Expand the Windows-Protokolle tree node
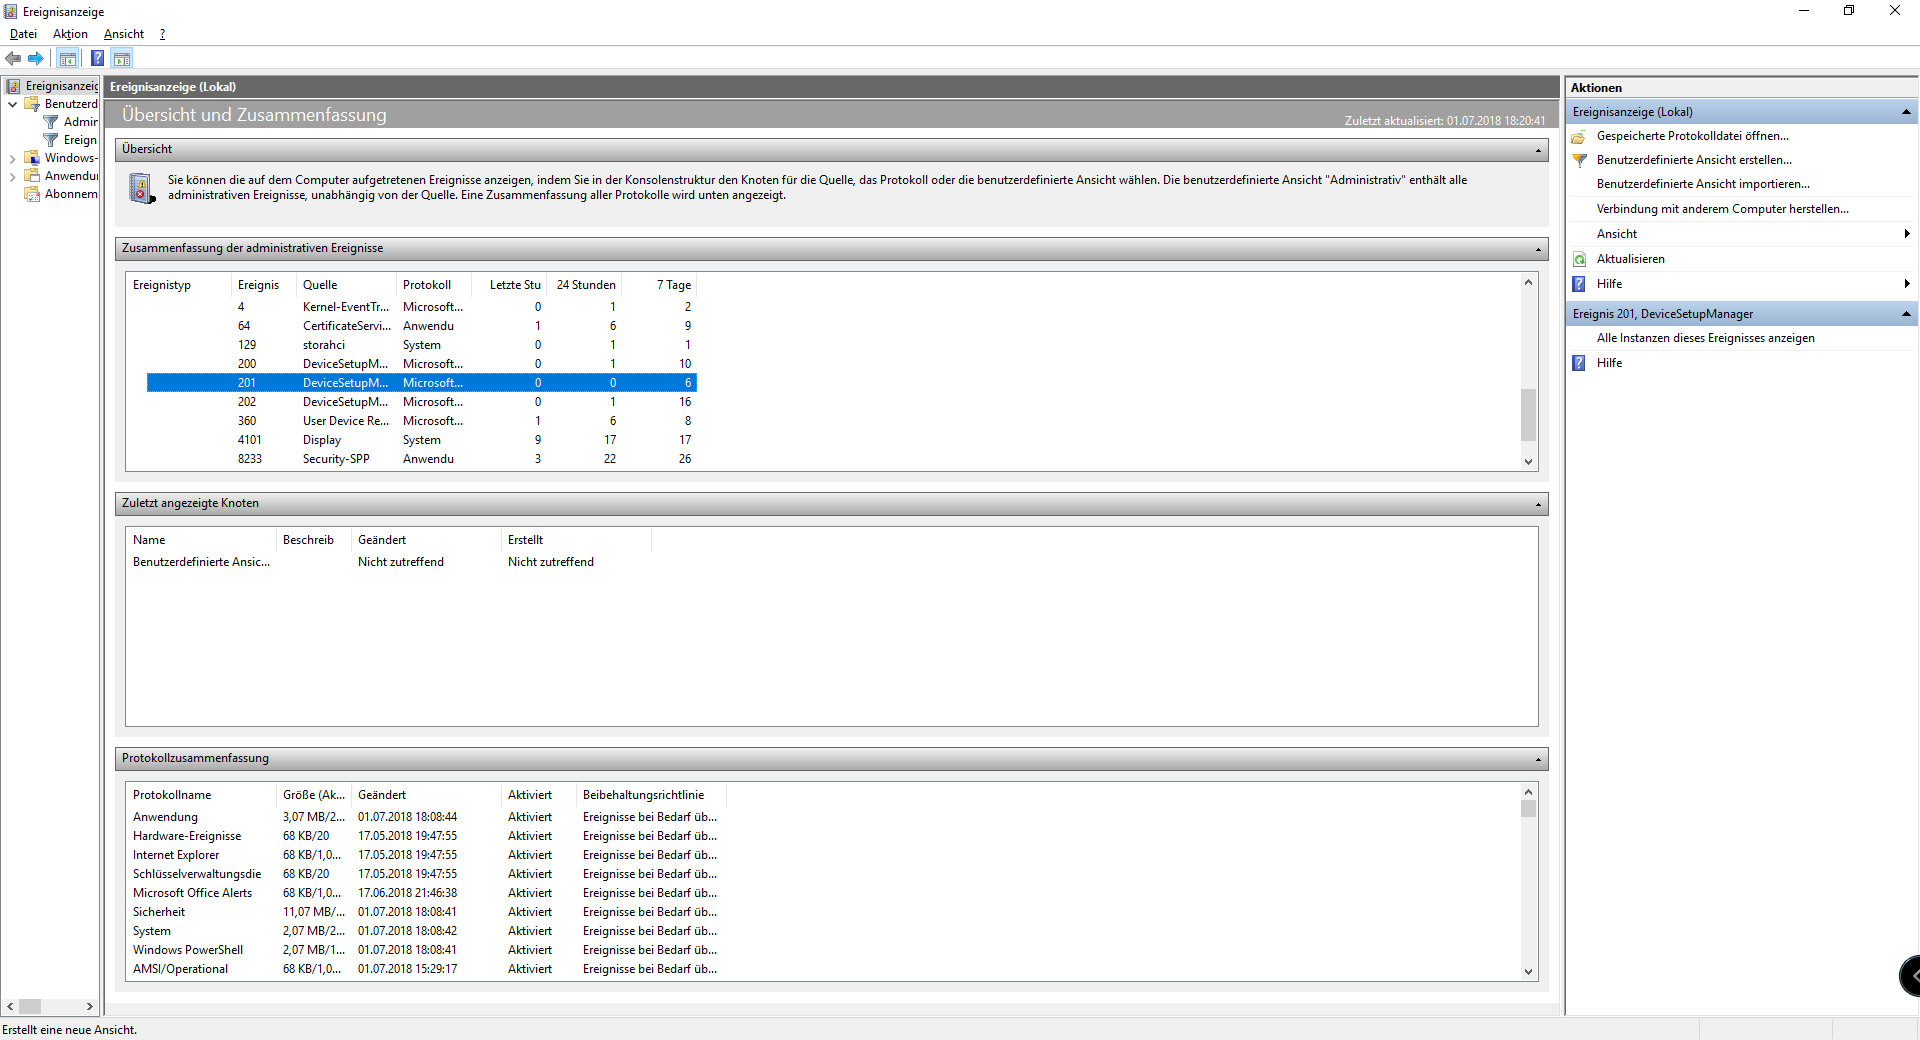Viewport: 1920px width, 1040px height. (x=12, y=158)
